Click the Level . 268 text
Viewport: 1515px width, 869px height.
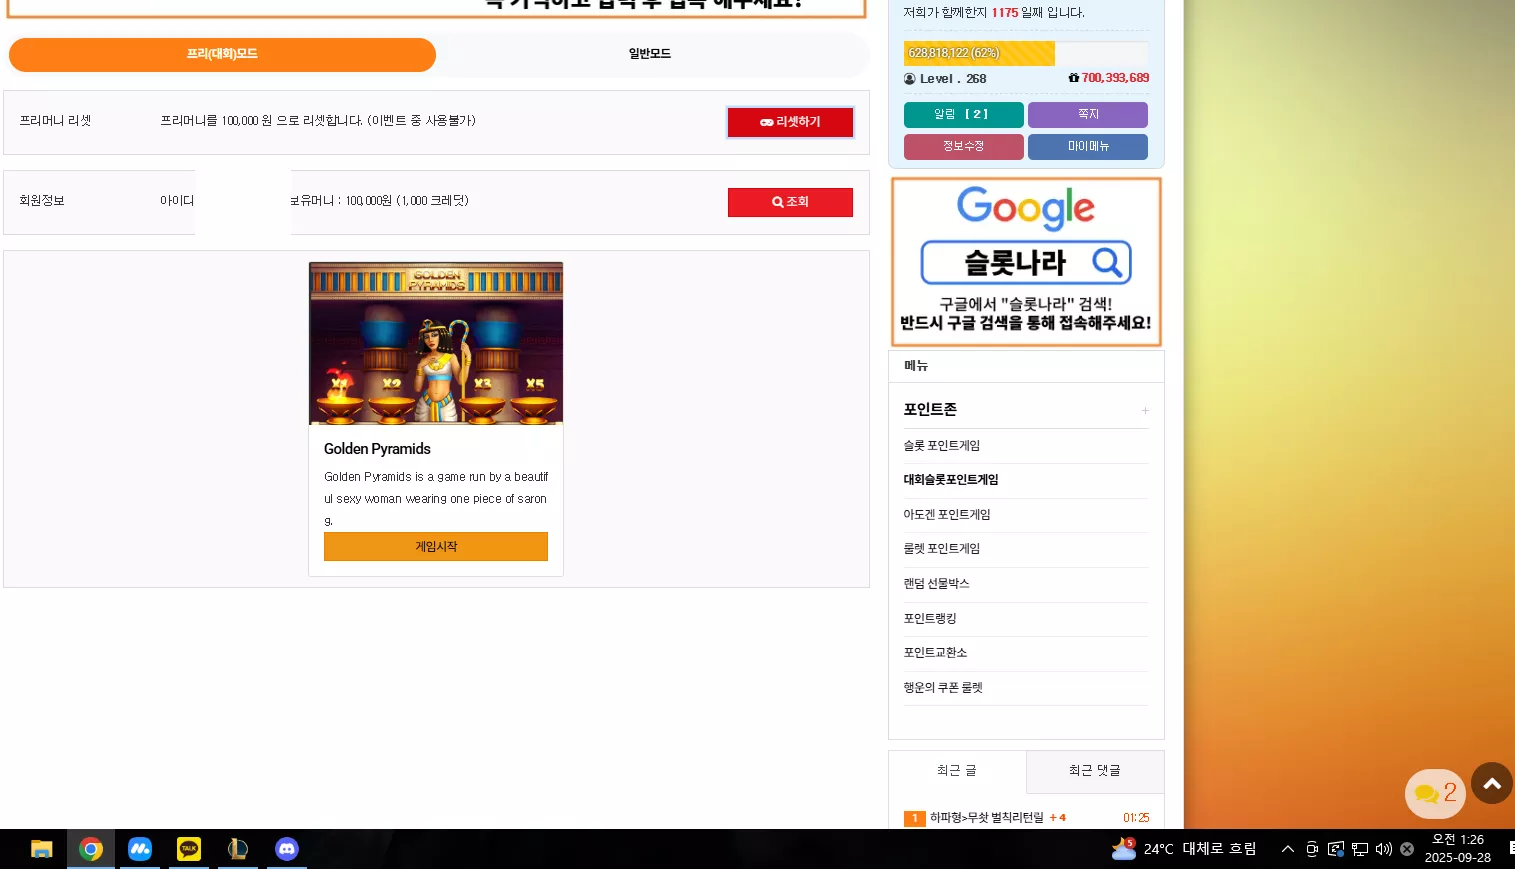[x=953, y=79]
